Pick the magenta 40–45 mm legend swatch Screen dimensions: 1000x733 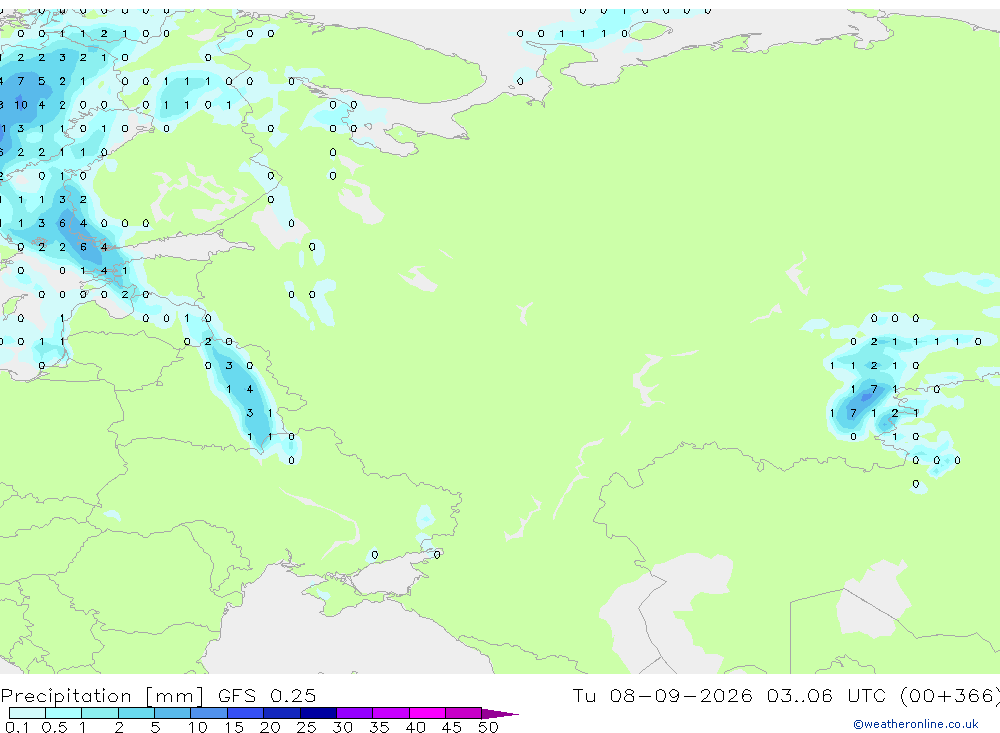click(x=427, y=713)
